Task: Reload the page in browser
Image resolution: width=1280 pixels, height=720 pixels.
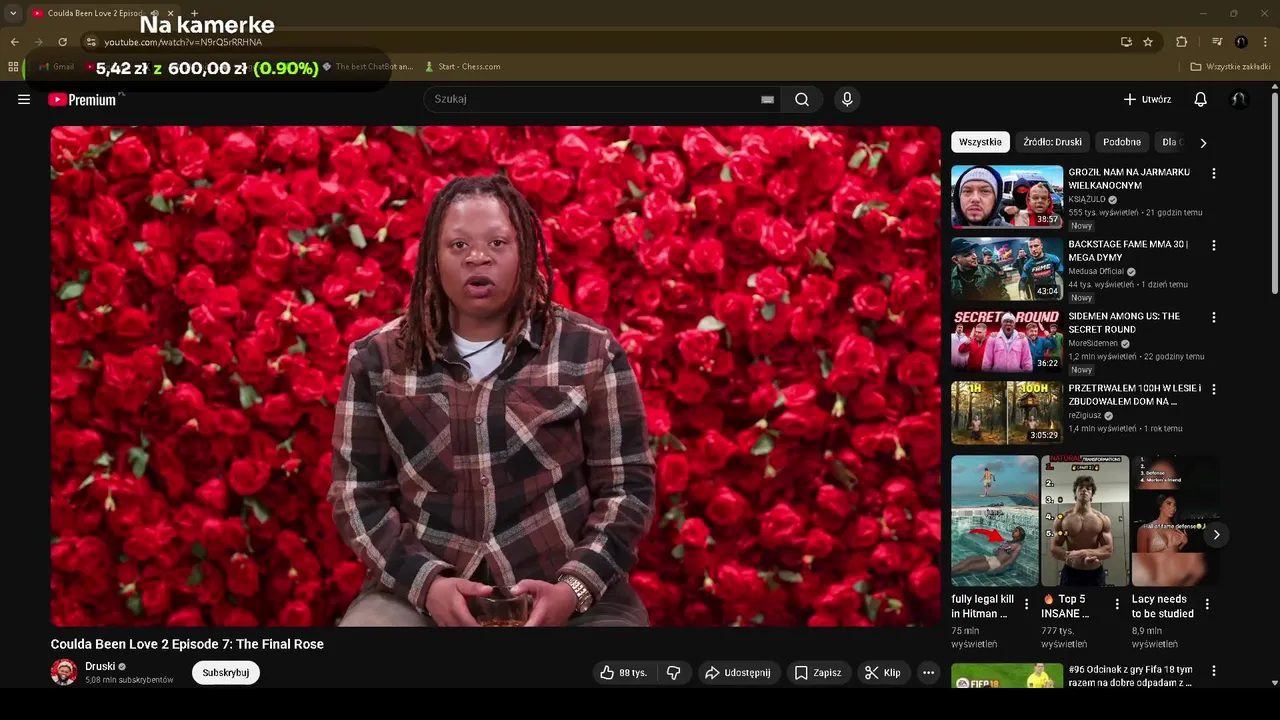Action: click(x=62, y=42)
